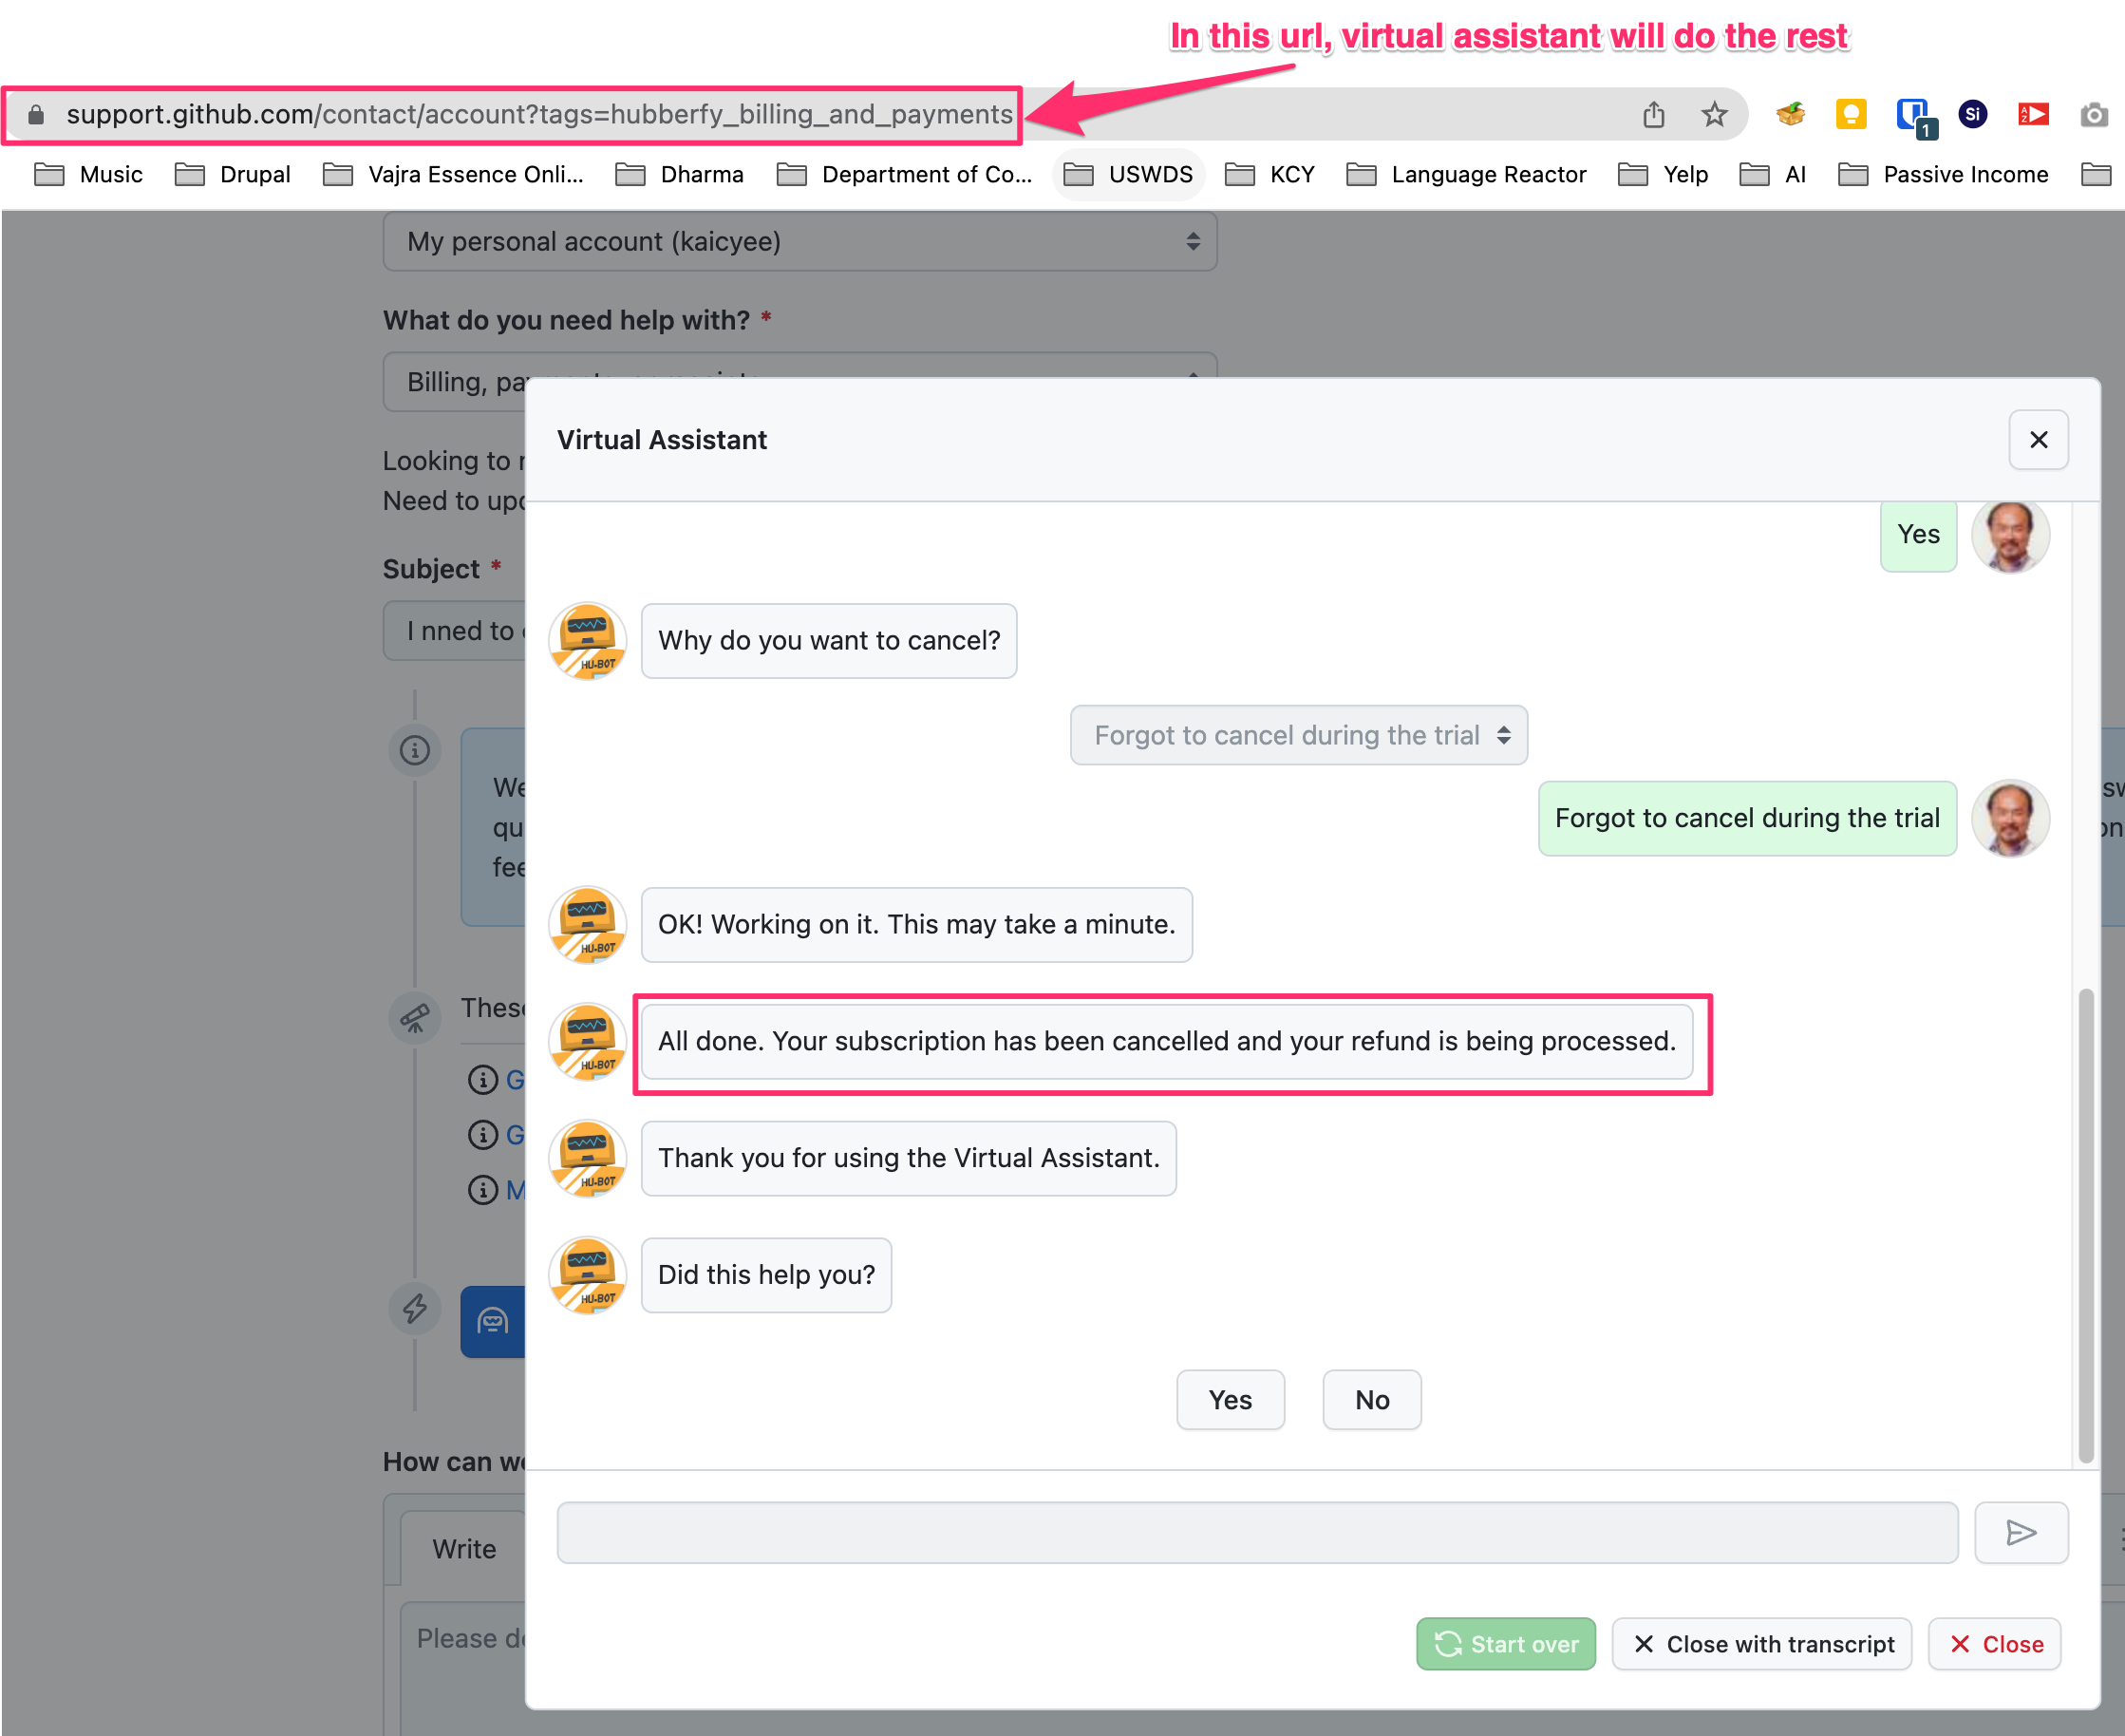
Task: Click the red video extension icon
Action: click(2033, 115)
